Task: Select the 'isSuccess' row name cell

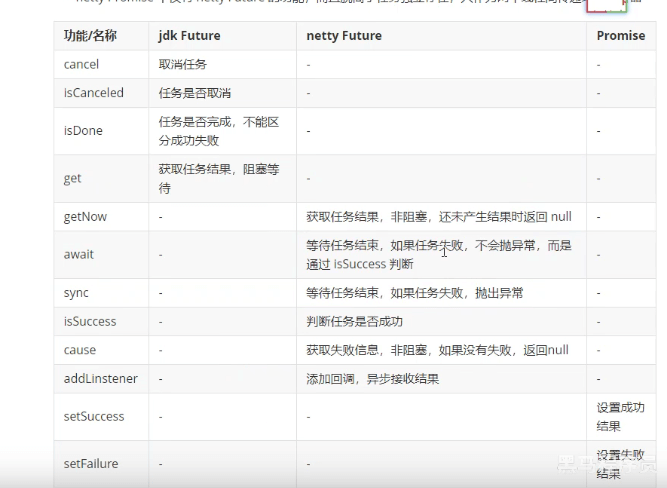Action: (101, 322)
